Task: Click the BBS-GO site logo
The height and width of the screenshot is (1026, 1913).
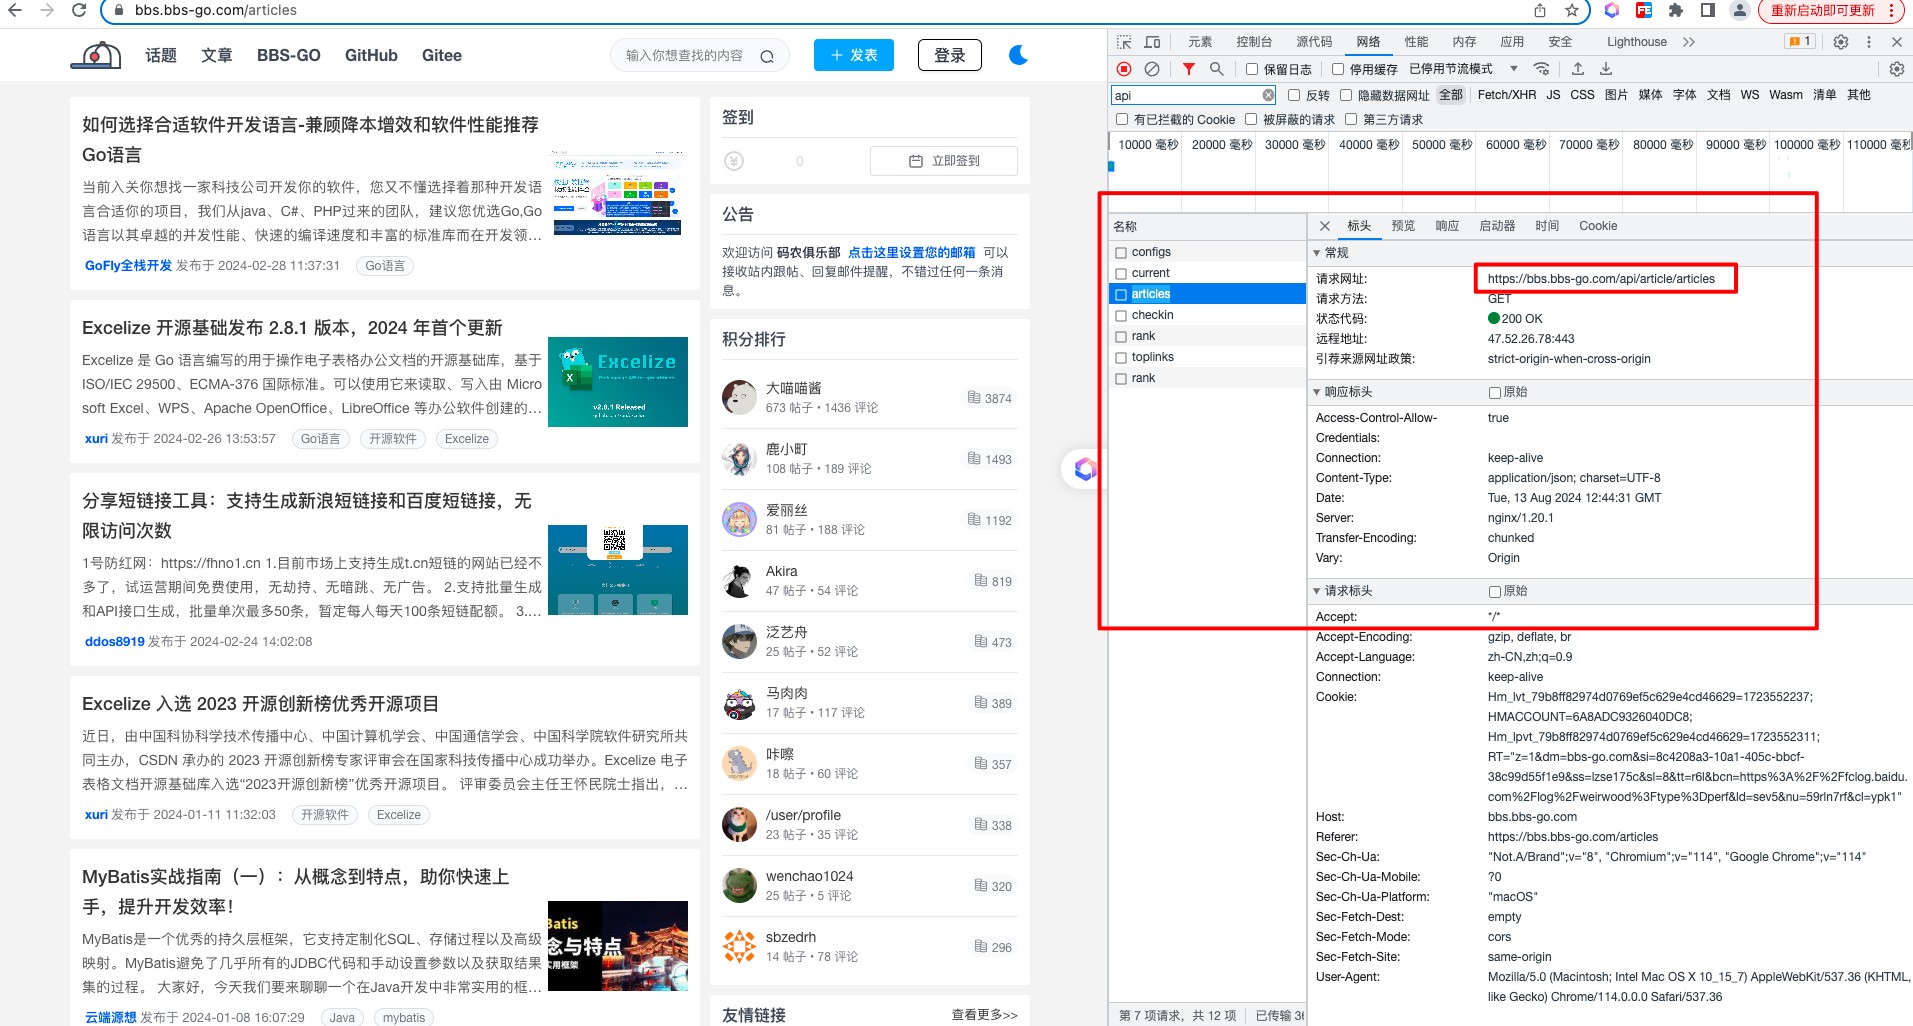Action: pos(96,55)
